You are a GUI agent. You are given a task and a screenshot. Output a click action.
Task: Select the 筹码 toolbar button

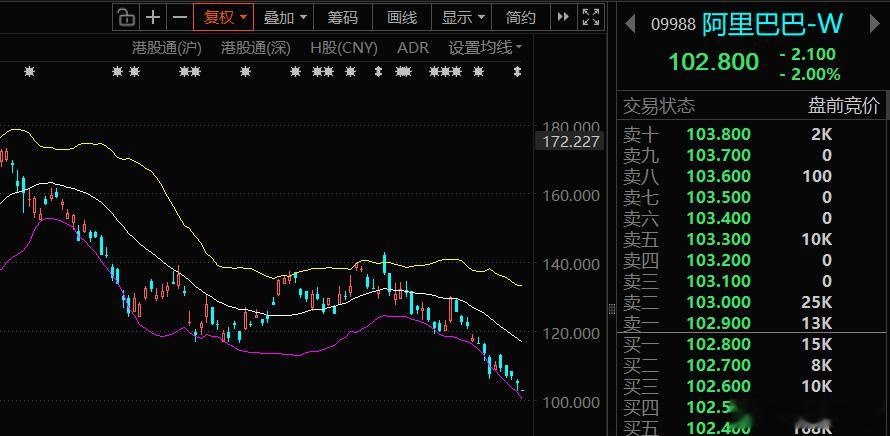tap(343, 18)
